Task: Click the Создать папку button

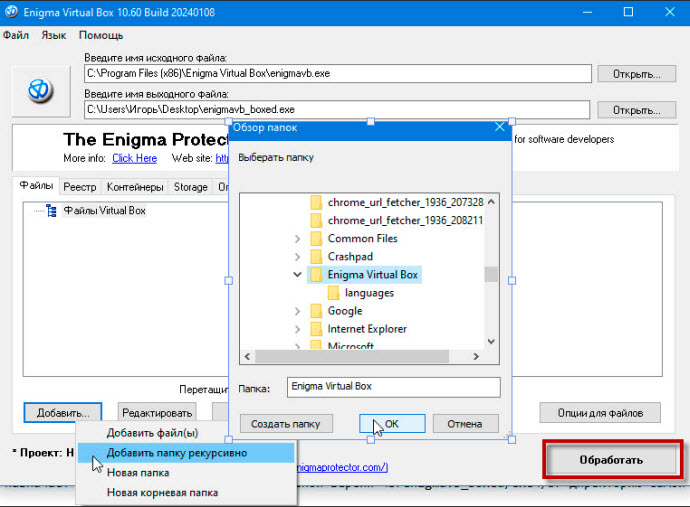Action: click(286, 424)
